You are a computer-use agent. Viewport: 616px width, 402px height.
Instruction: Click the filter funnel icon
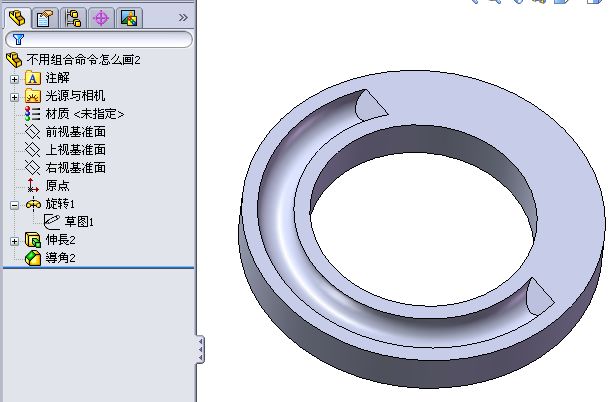point(18,39)
